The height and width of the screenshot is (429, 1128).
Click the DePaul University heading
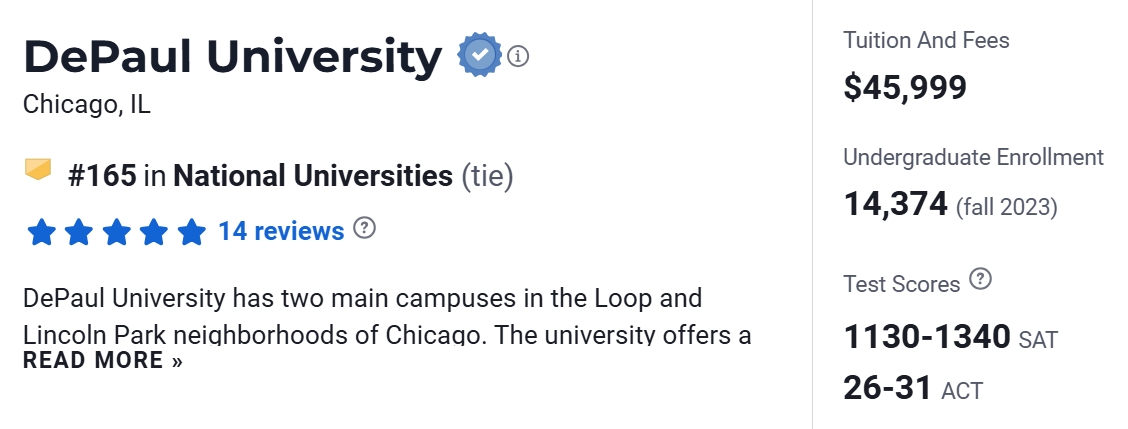tap(232, 57)
